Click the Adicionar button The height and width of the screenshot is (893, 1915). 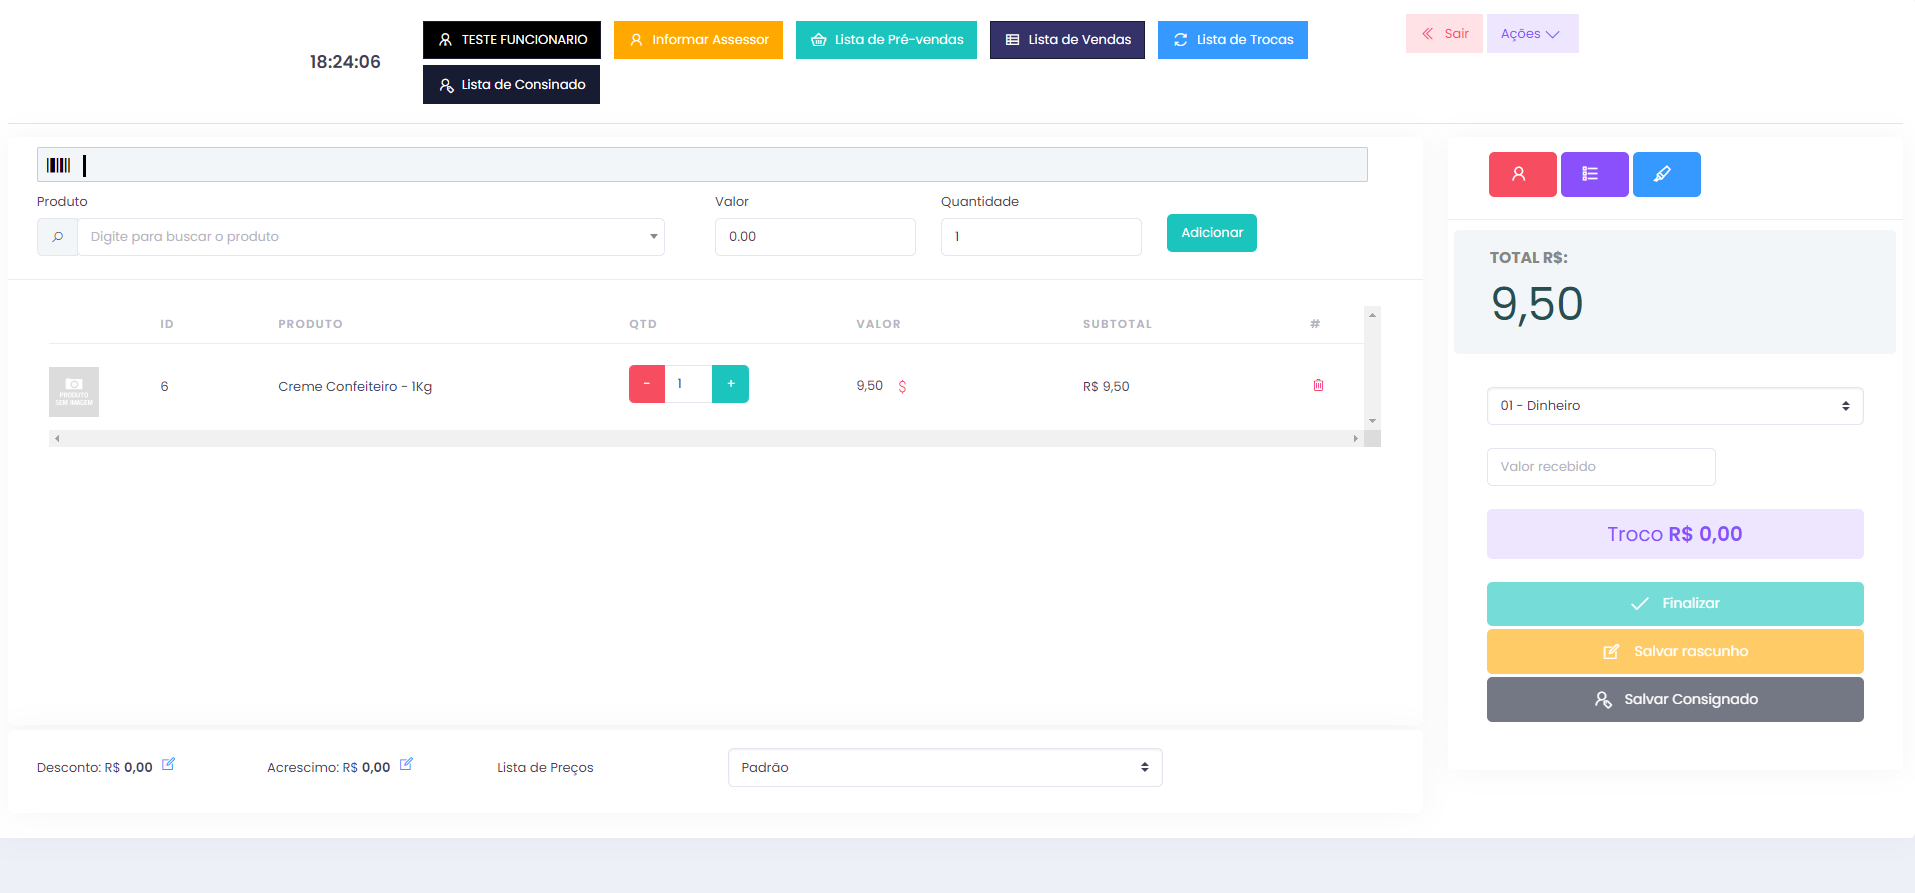[x=1211, y=233]
